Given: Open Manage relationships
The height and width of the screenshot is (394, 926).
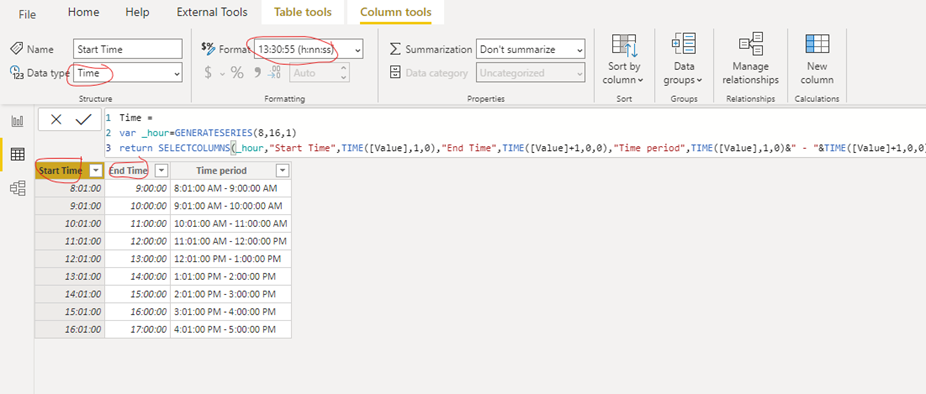Looking at the screenshot, I should pyautogui.click(x=751, y=58).
